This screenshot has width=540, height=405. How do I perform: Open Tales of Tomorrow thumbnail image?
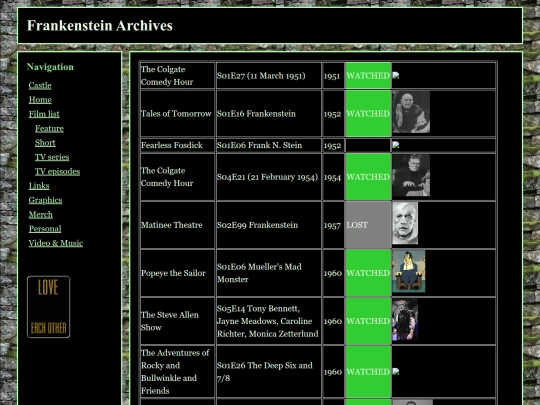pos(411,112)
